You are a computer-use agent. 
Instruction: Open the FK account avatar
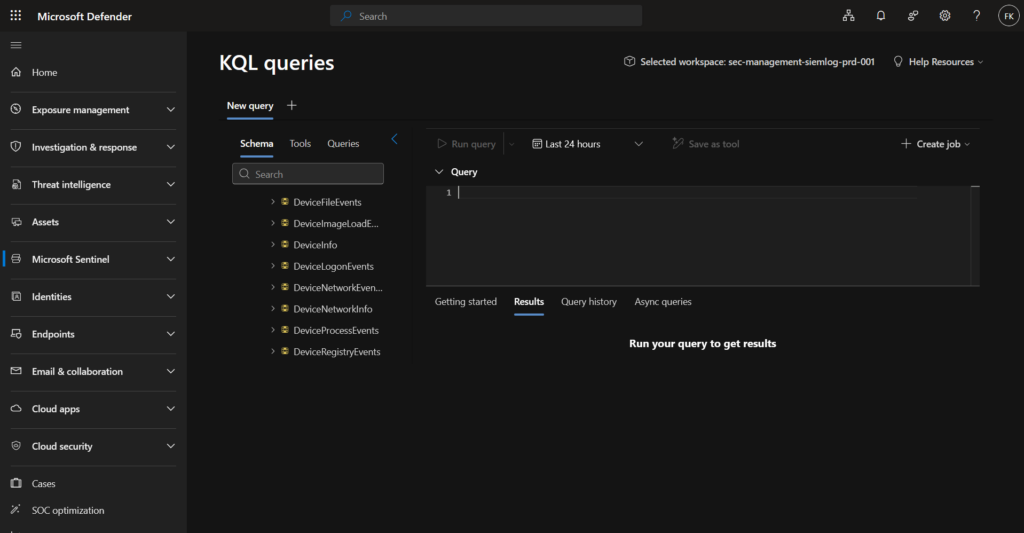1008,16
